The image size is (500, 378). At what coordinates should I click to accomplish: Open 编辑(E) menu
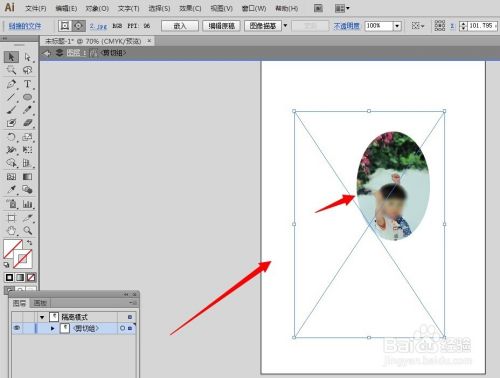coord(66,8)
